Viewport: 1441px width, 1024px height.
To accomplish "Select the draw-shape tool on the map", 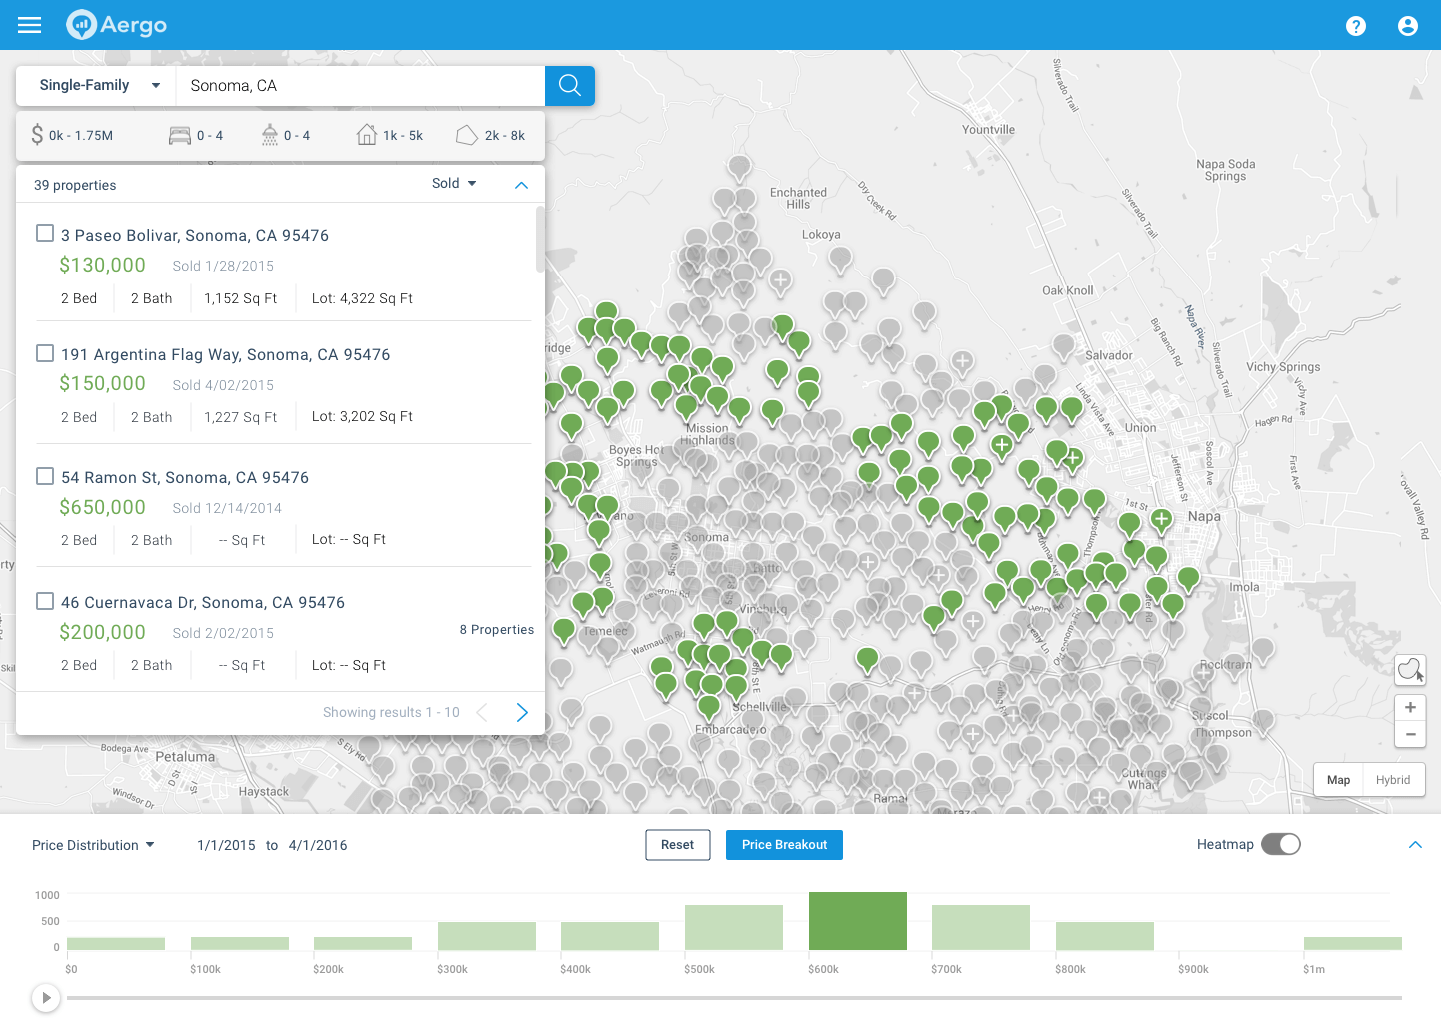I will (x=1410, y=669).
